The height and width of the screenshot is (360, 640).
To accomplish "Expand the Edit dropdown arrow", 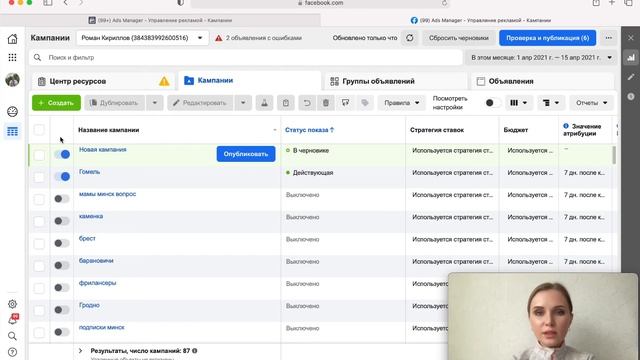I will pyautogui.click(x=243, y=103).
